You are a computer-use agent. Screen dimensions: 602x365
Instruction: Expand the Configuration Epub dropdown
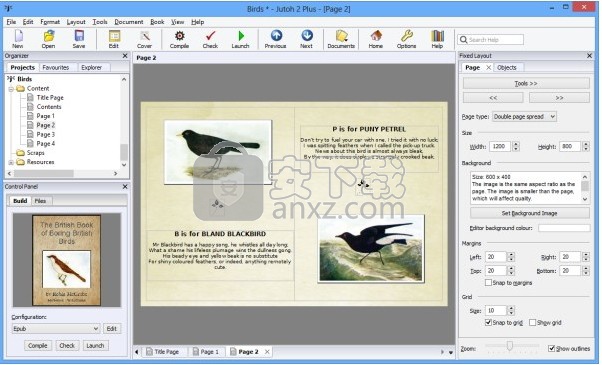(56, 329)
